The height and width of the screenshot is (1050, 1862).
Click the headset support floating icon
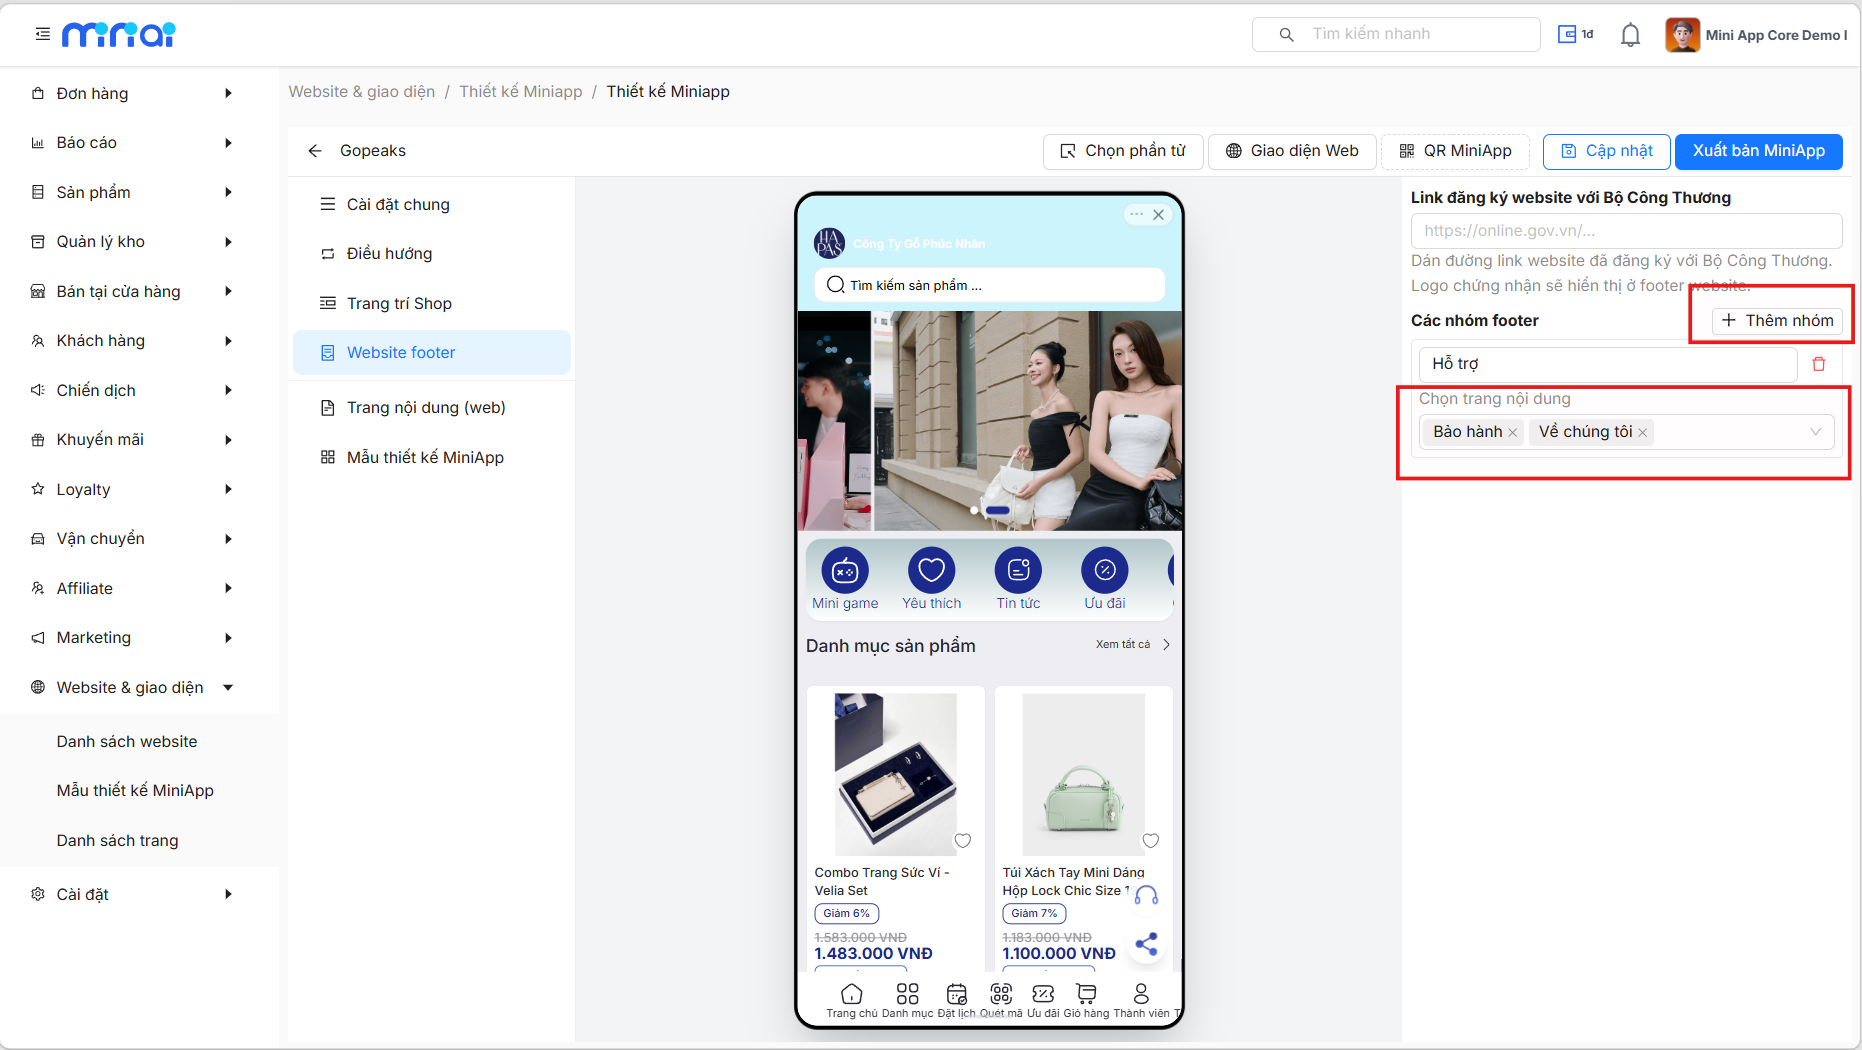point(1147,895)
